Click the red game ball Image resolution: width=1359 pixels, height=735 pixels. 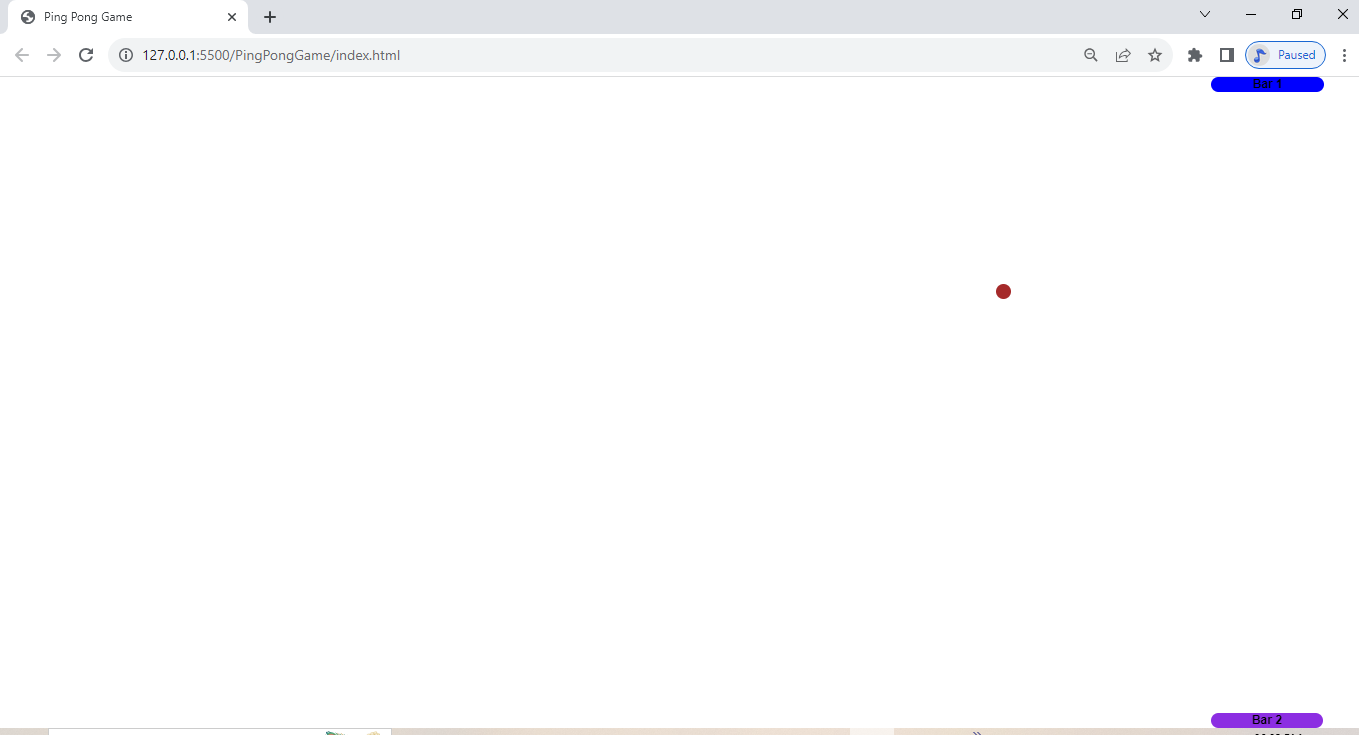1003,291
